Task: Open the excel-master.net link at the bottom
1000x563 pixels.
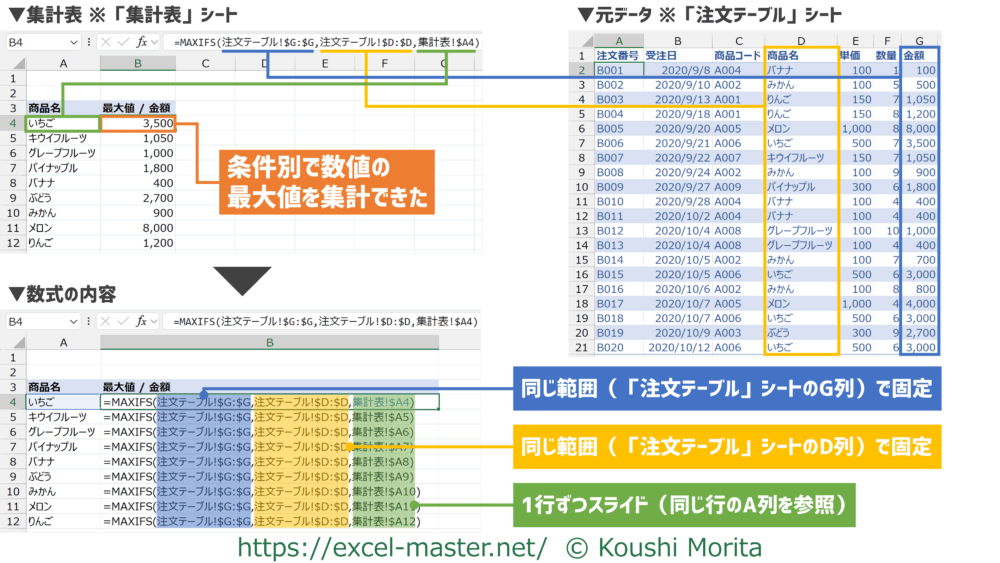Action: pos(392,547)
